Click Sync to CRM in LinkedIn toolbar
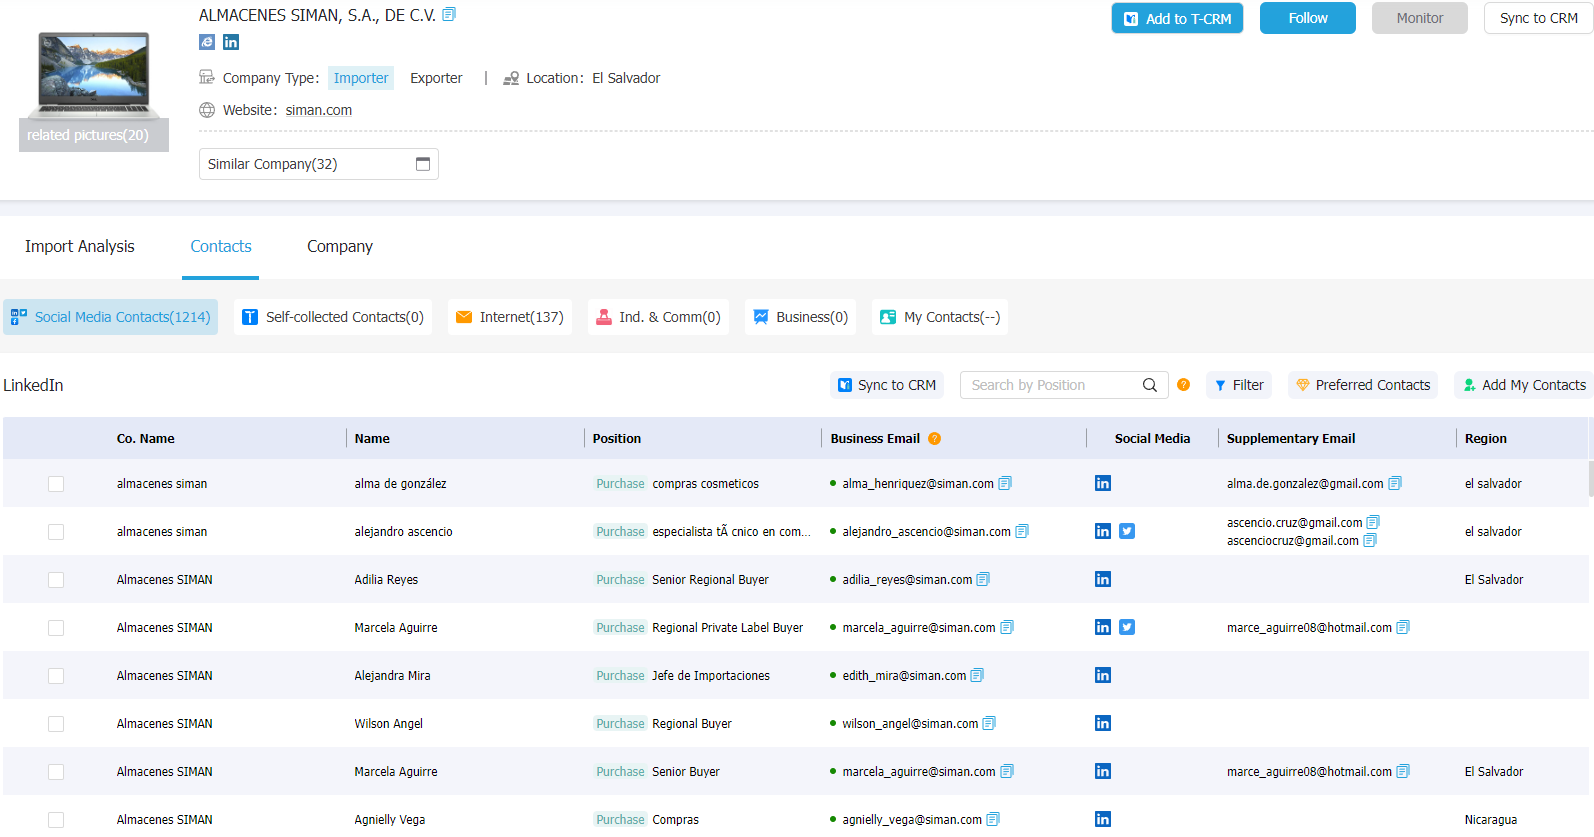This screenshot has width=1594, height=837. [887, 385]
